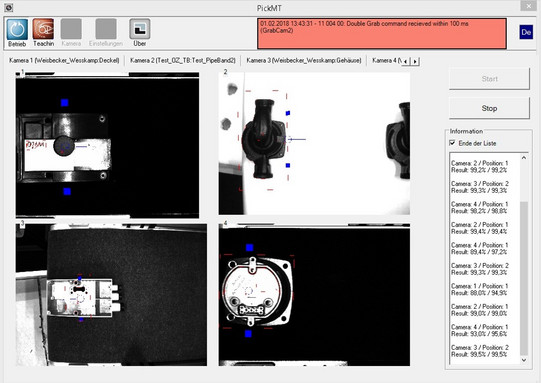This screenshot has width=541, height=383.
Task: Click the lower blue marker in camera 1
Action: 67,191
